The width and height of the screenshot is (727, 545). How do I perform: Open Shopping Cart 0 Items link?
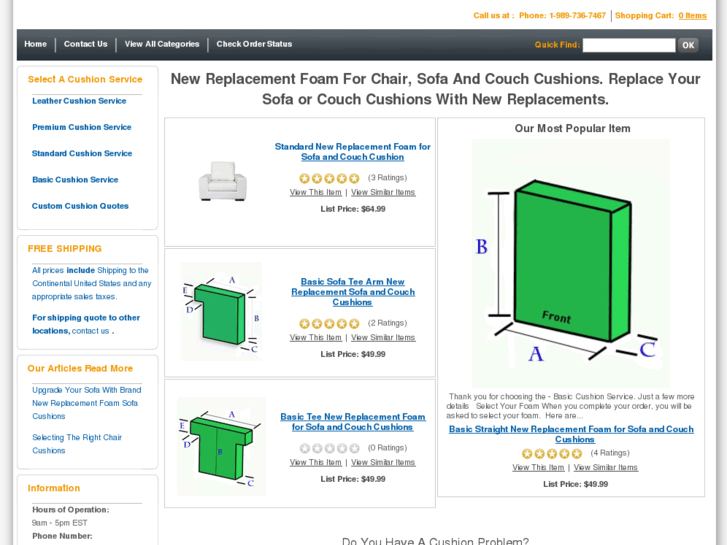(692, 16)
